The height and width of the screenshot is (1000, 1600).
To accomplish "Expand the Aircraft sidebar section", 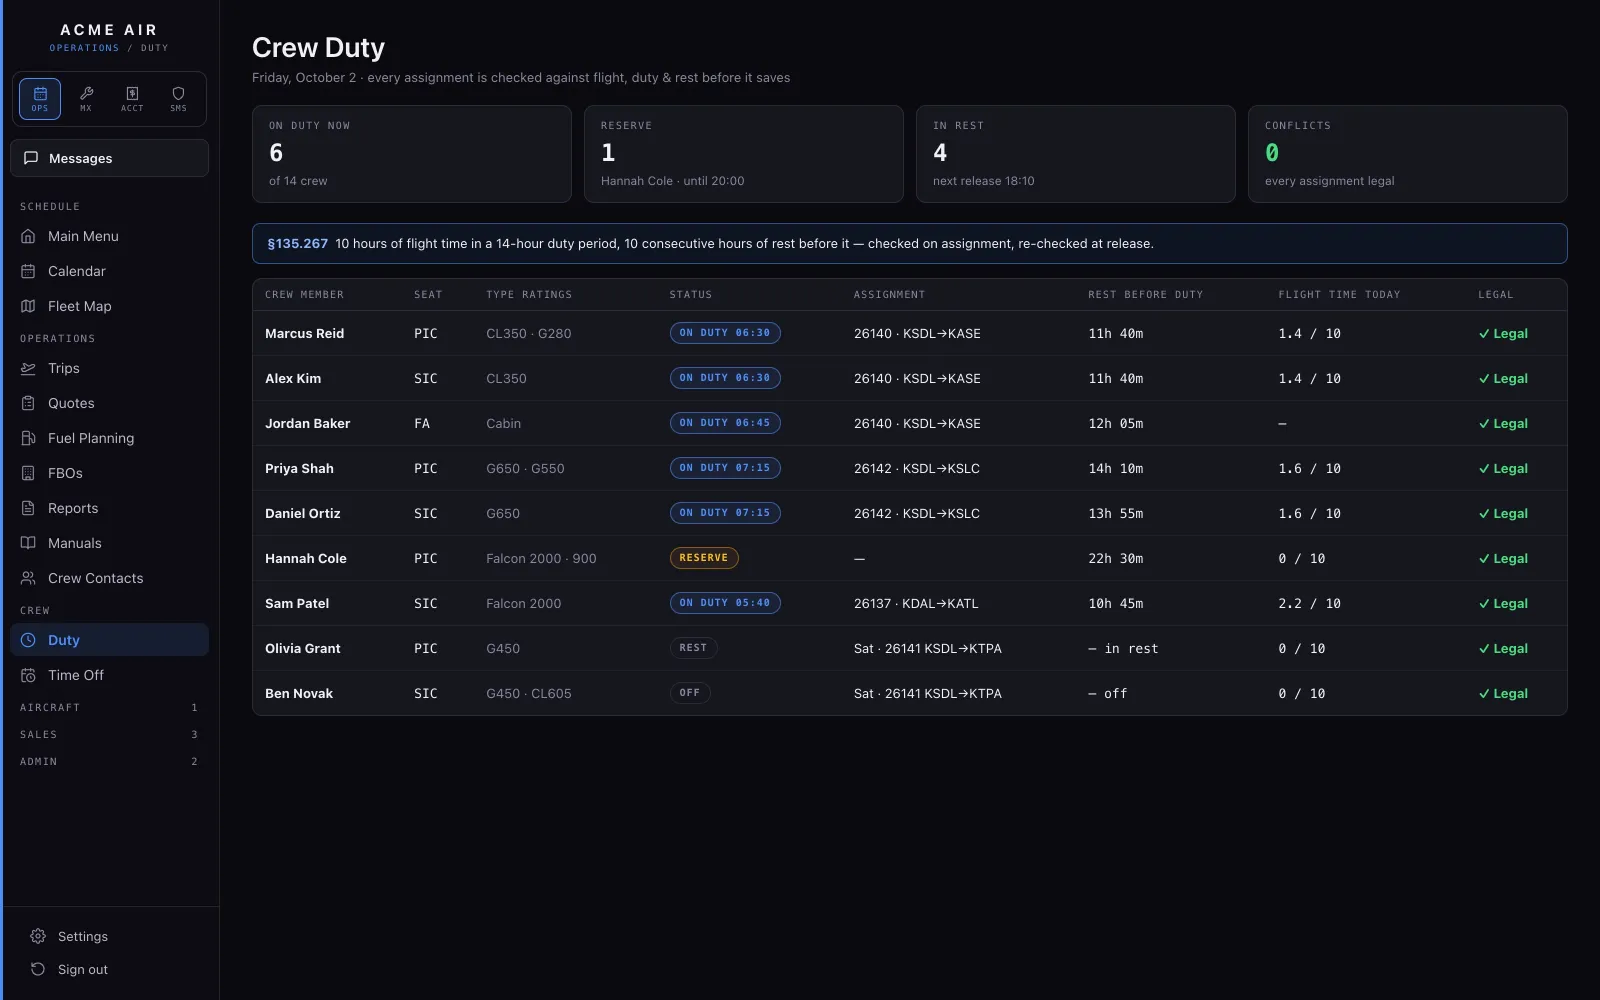I will (x=109, y=707).
